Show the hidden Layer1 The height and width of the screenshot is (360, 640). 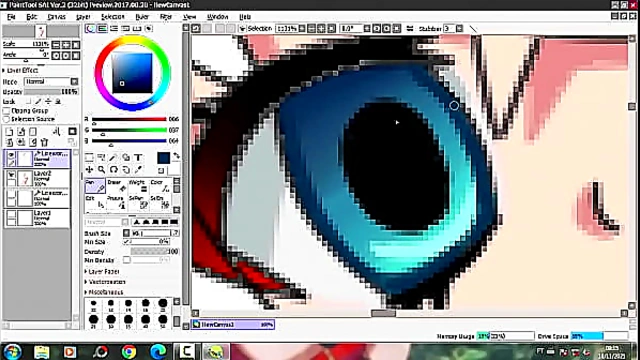point(11,214)
